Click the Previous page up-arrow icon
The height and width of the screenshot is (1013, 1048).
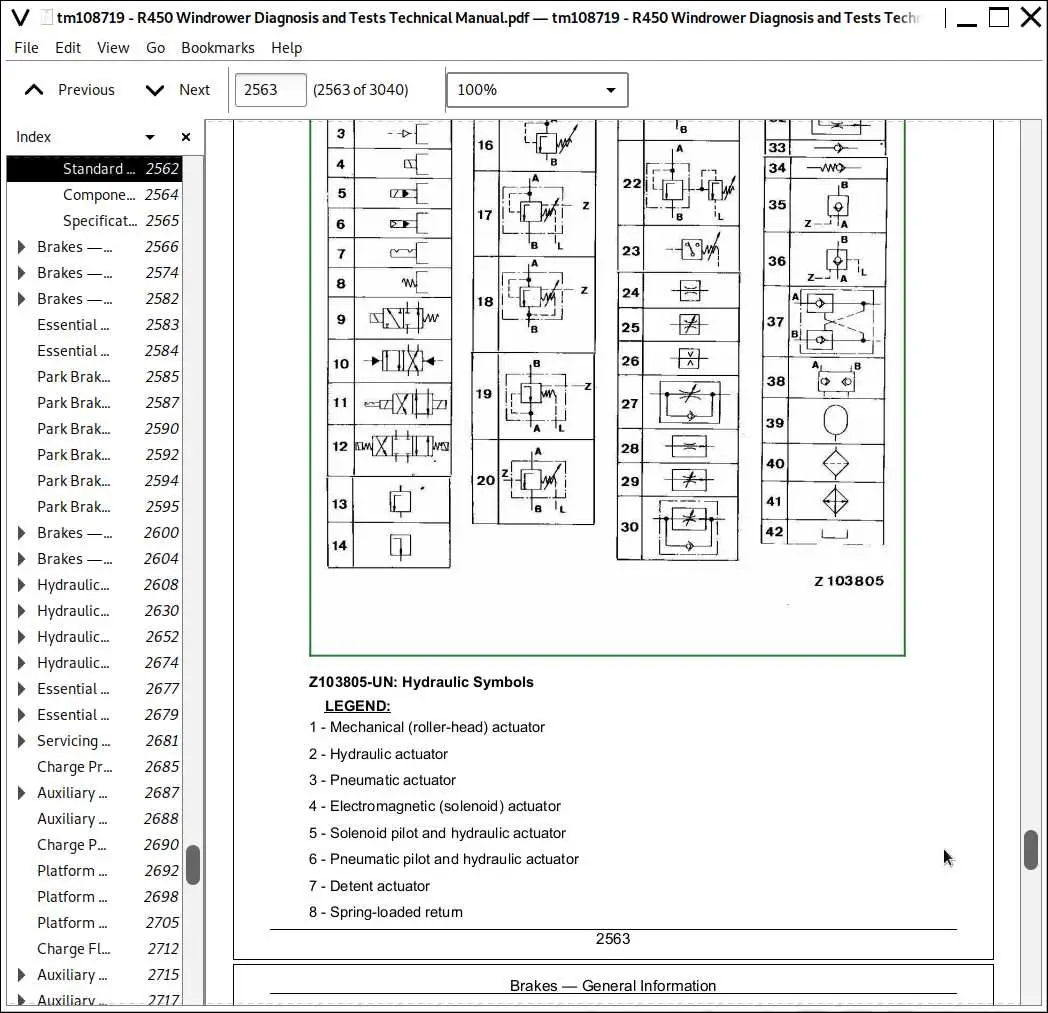click(33, 90)
